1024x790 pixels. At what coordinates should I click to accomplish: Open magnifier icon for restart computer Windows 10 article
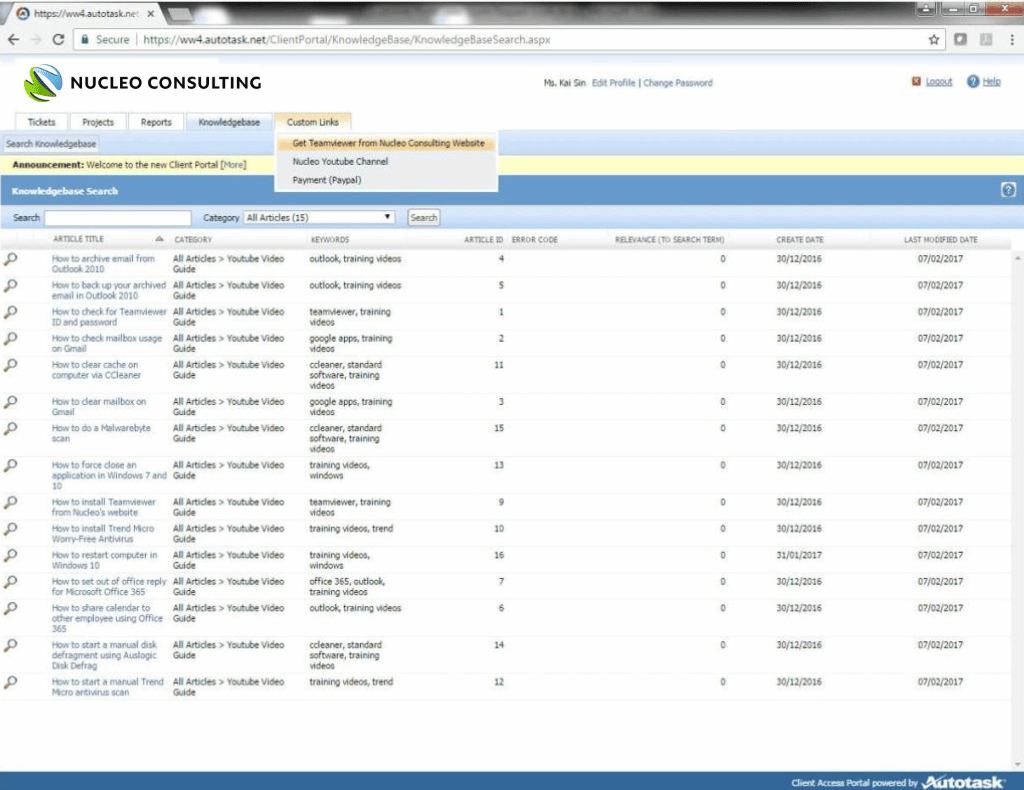[x=10, y=556]
